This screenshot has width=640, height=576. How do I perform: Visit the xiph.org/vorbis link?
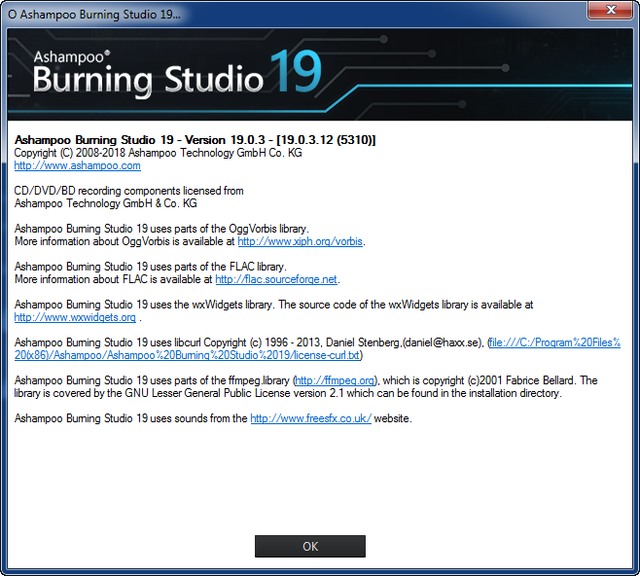click(300, 241)
